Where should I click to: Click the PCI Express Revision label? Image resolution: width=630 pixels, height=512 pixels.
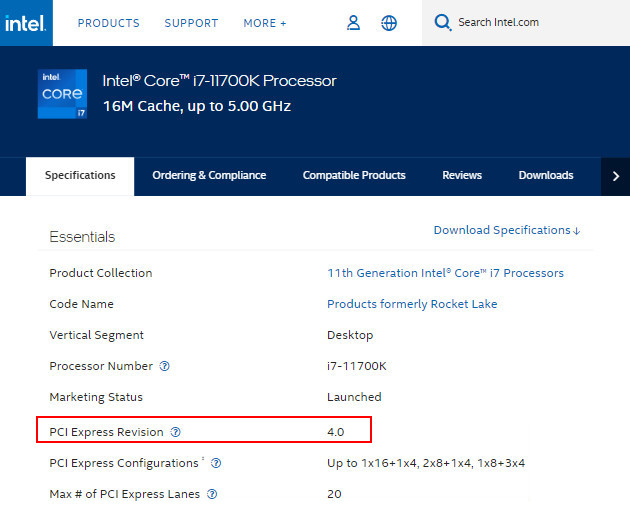(106, 432)
